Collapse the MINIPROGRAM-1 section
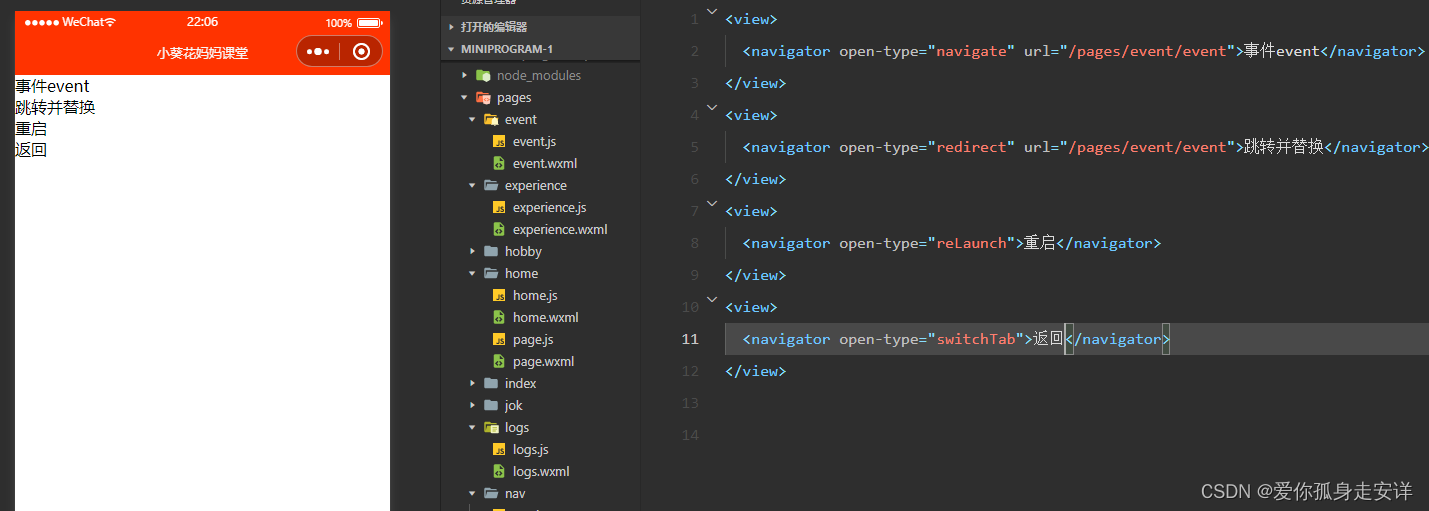This screenshot has height=511, width=1429. click(451, 49)
